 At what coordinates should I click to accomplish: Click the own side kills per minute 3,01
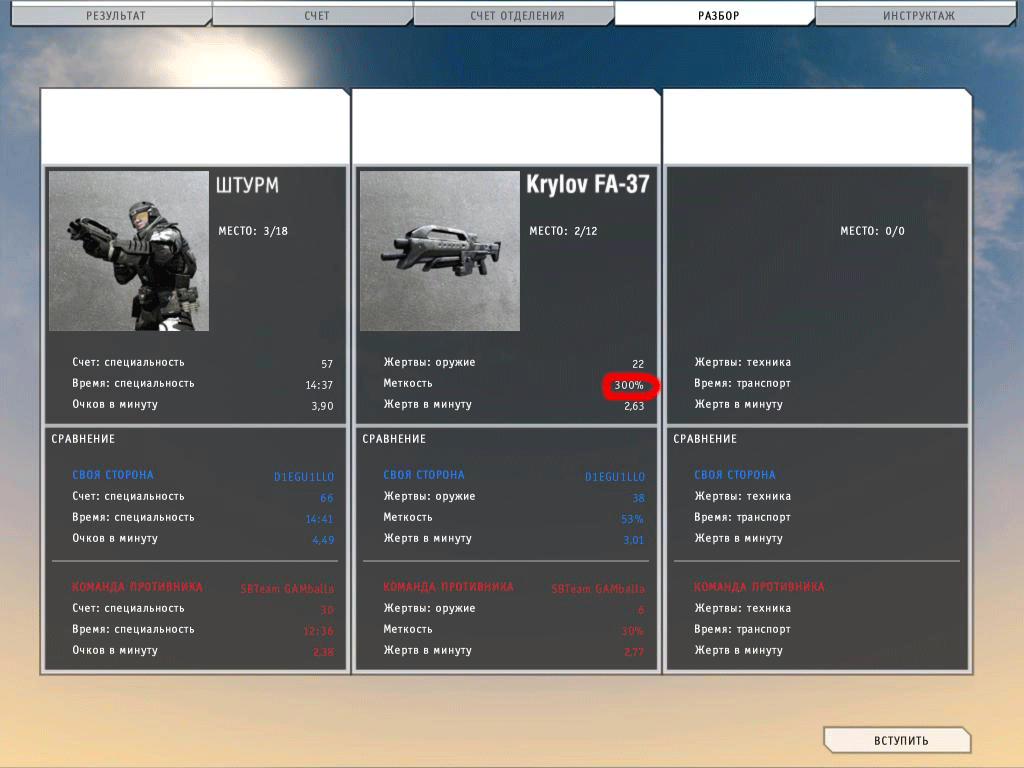tap(633, 539)
